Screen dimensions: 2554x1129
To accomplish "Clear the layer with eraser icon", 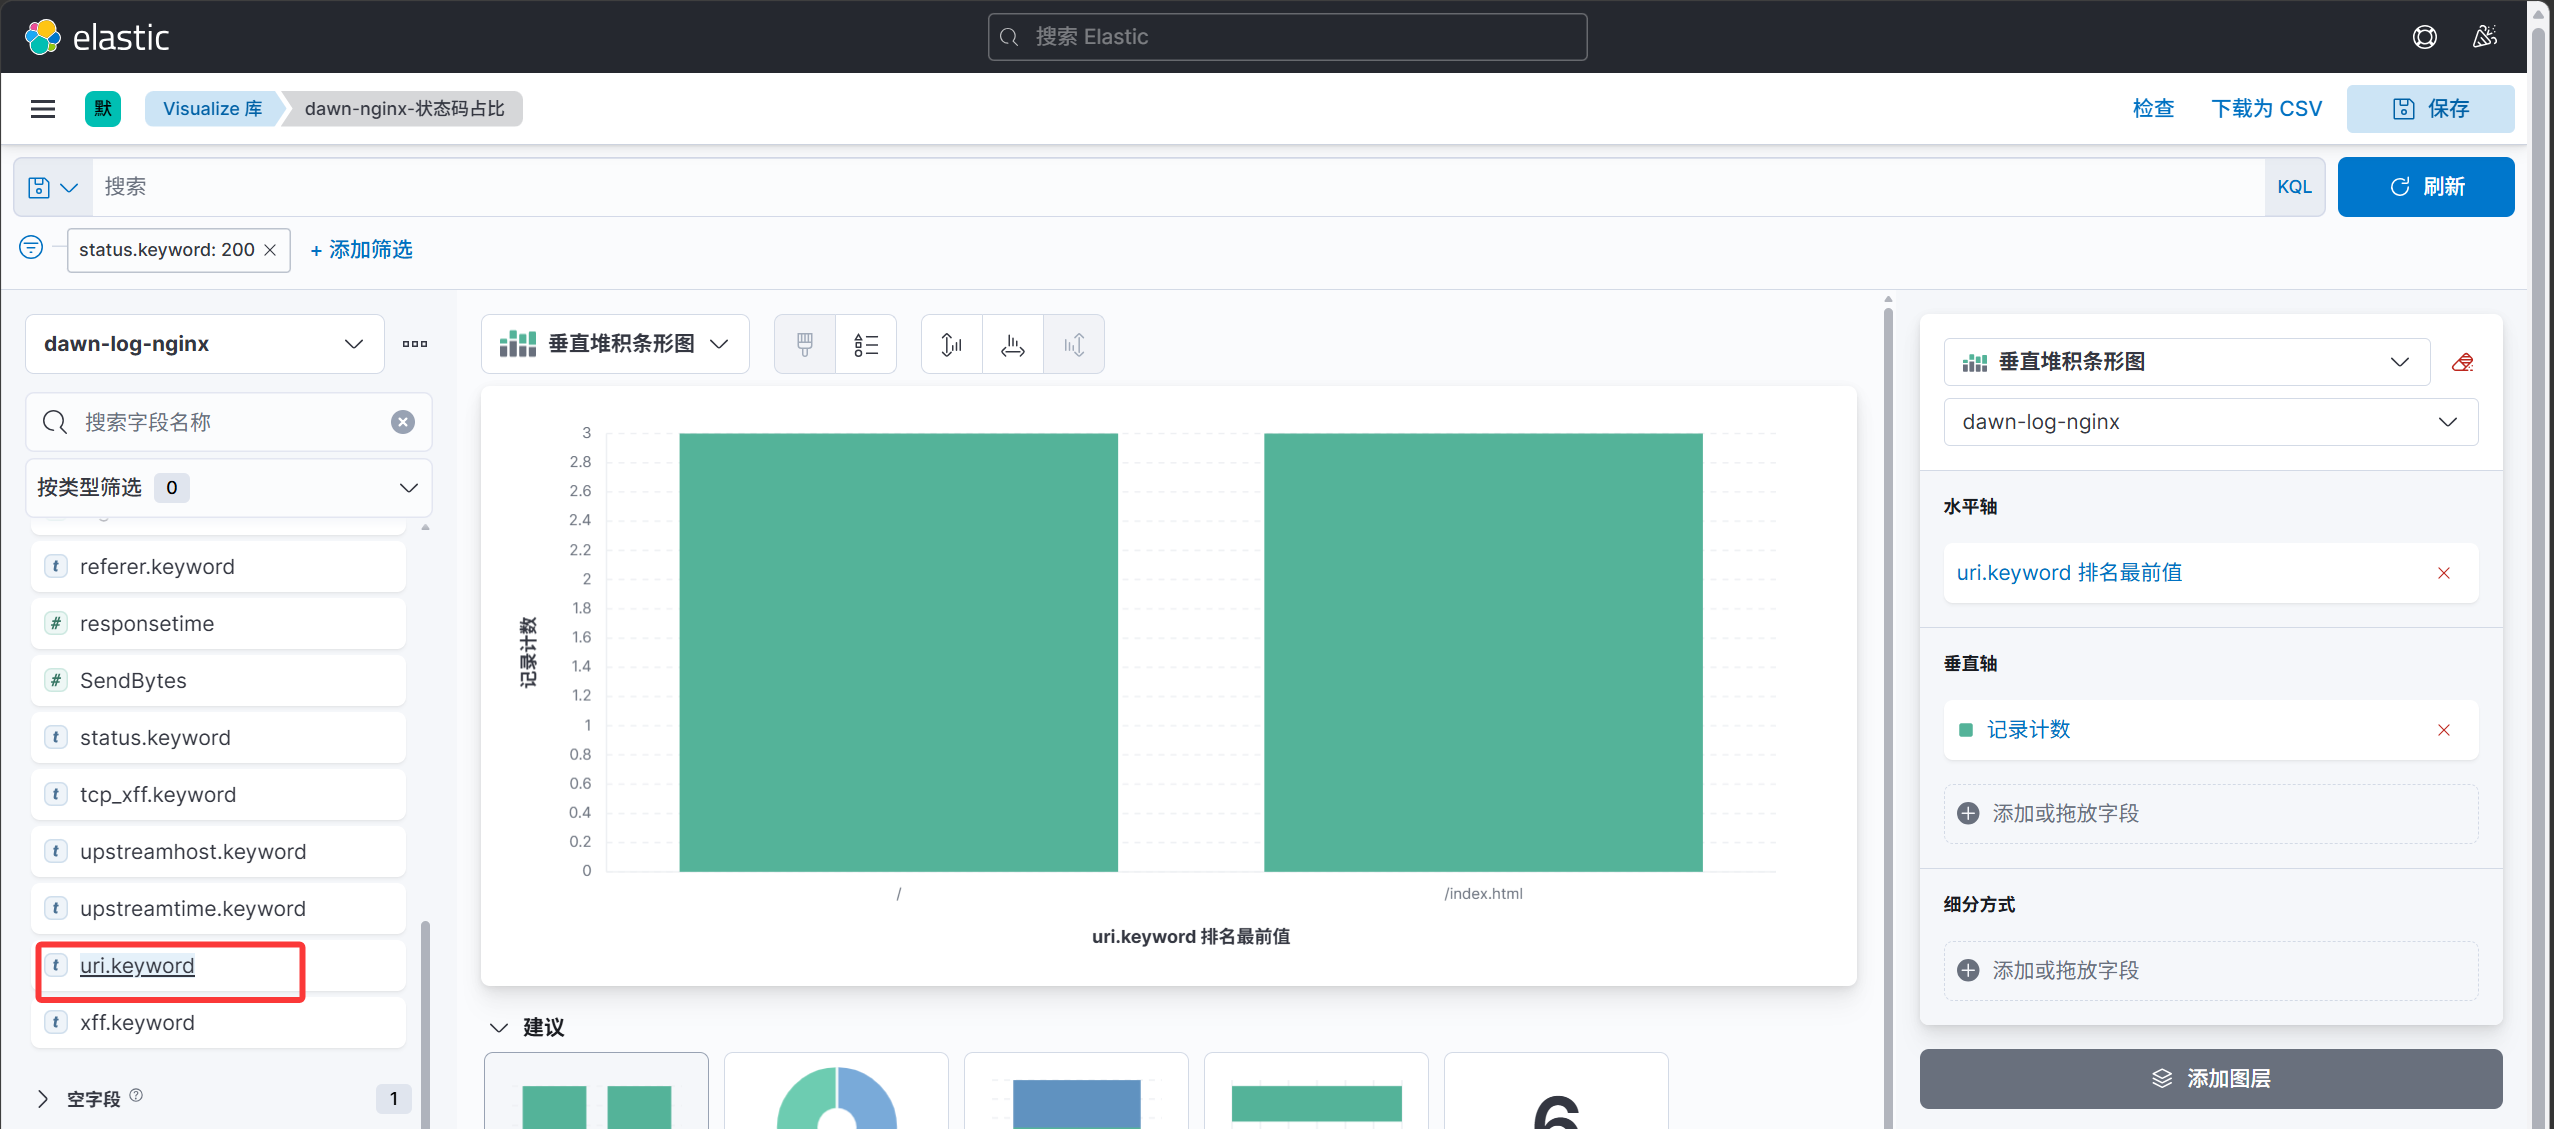I will point(2462,362).
